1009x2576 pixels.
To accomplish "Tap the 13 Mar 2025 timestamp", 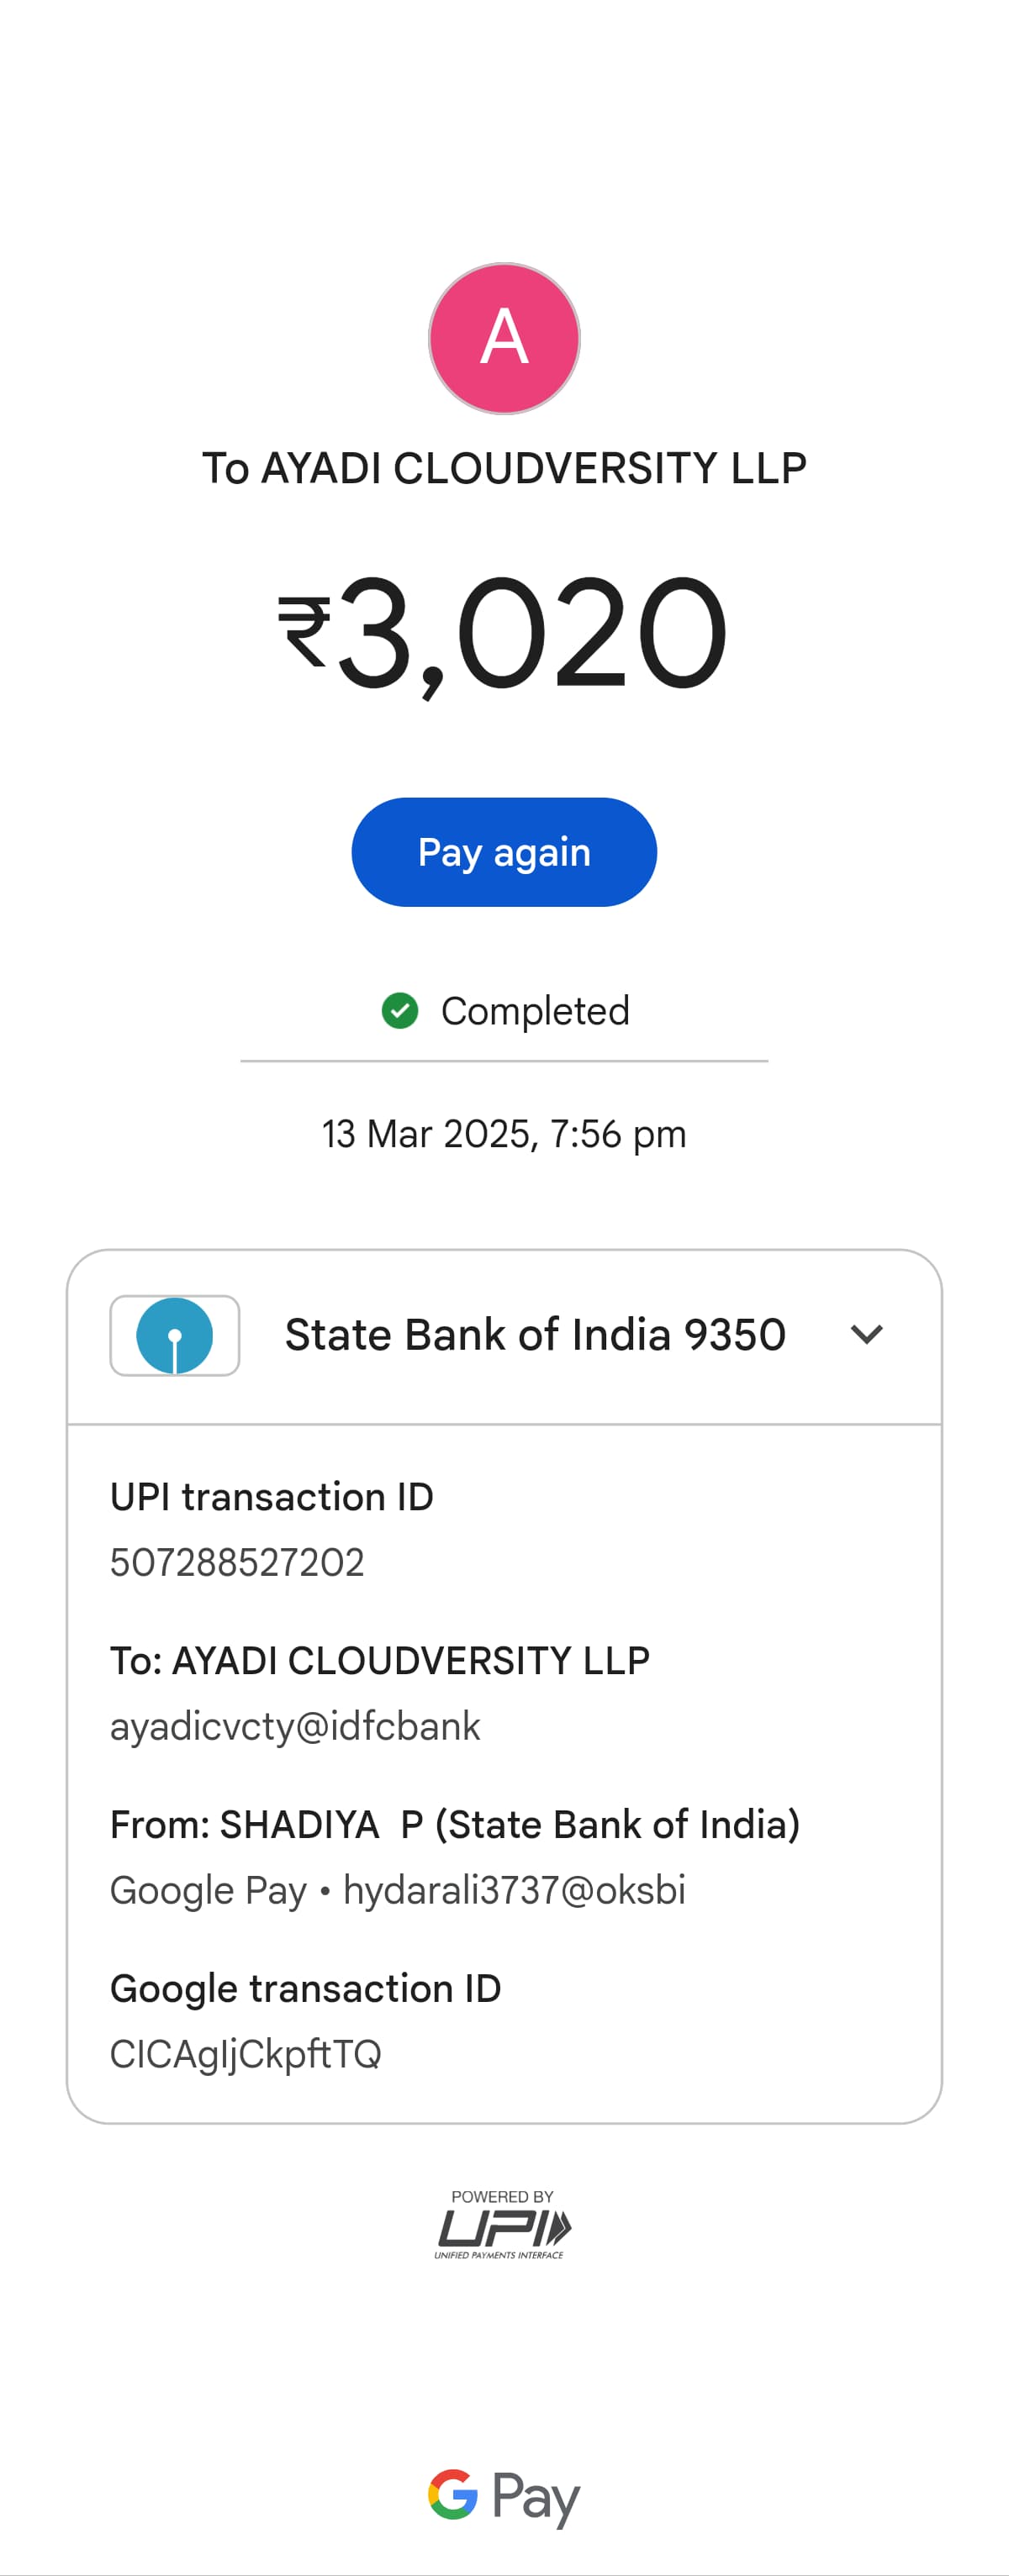I will point(504,1134).
